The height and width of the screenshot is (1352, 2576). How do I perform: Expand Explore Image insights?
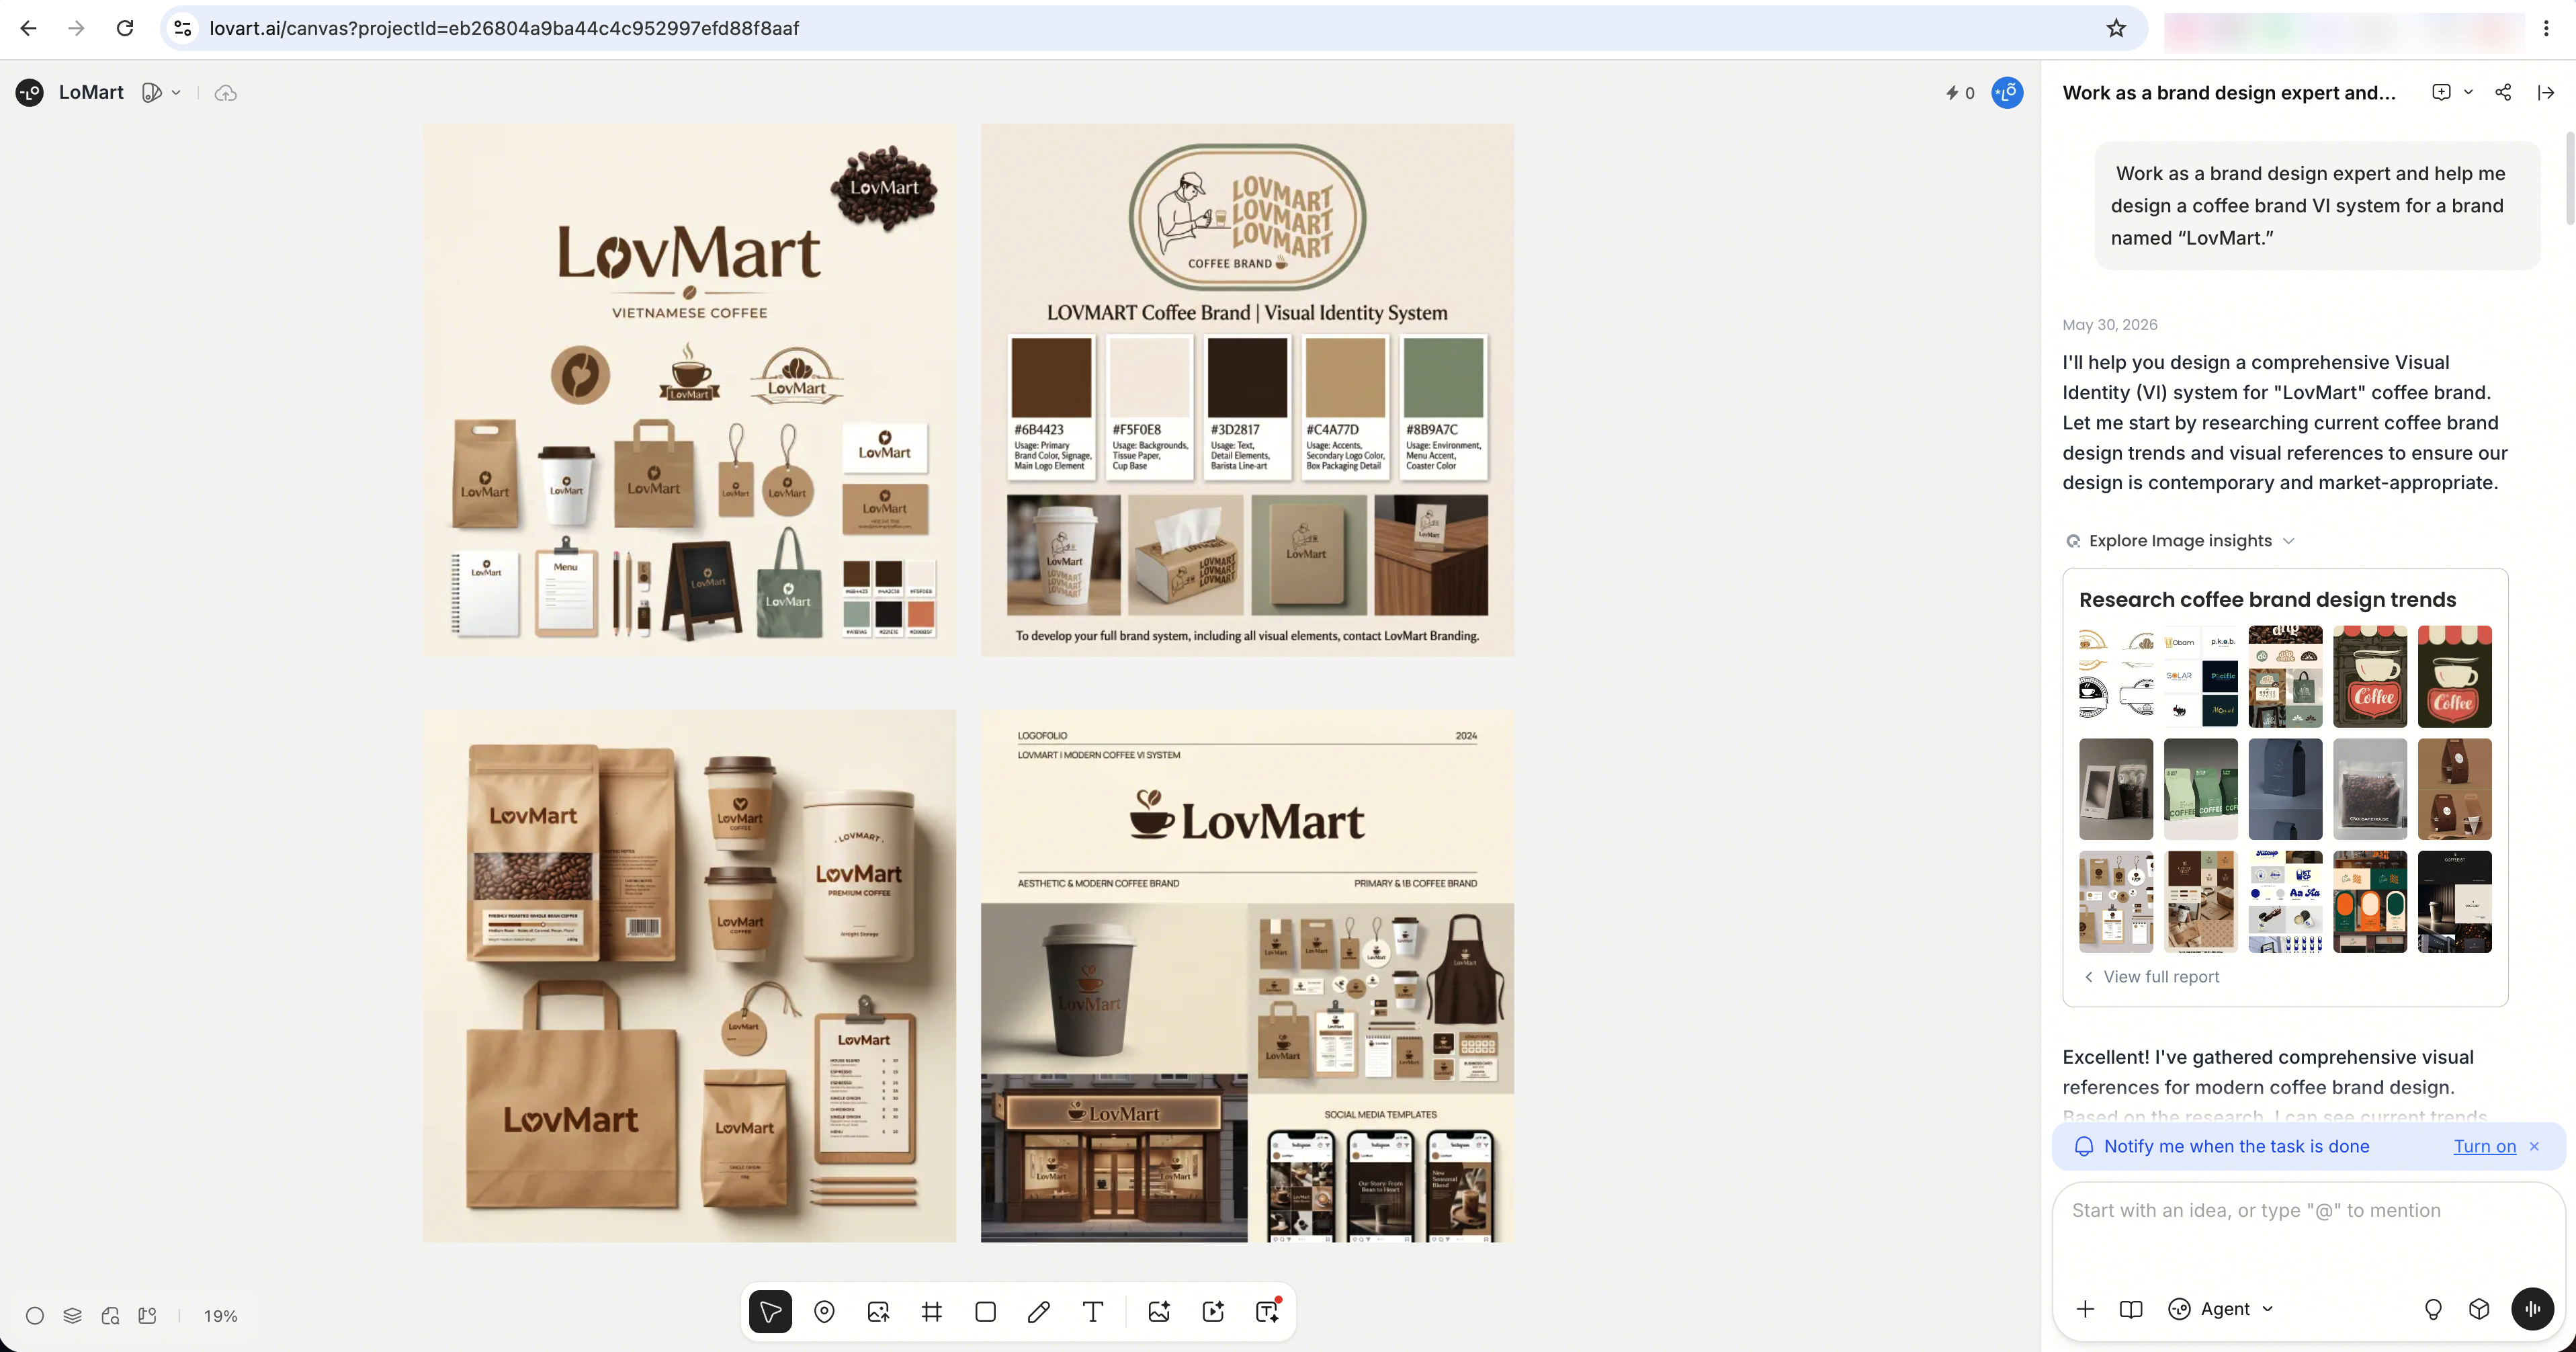tap(2180, 540)
